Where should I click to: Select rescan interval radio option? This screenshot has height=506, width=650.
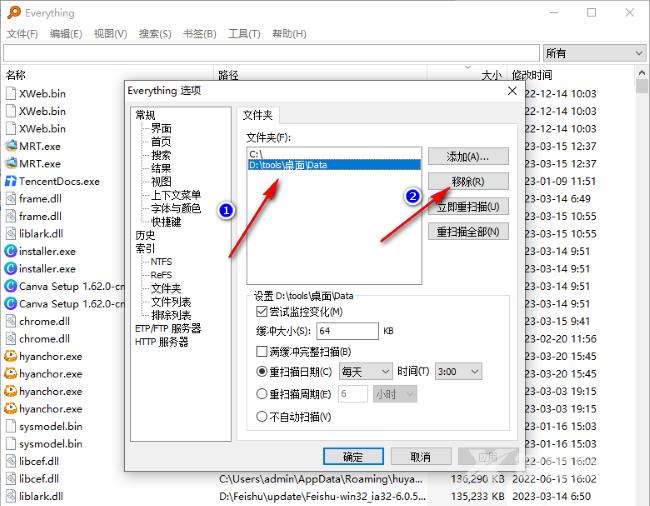(x=262, y=394)
